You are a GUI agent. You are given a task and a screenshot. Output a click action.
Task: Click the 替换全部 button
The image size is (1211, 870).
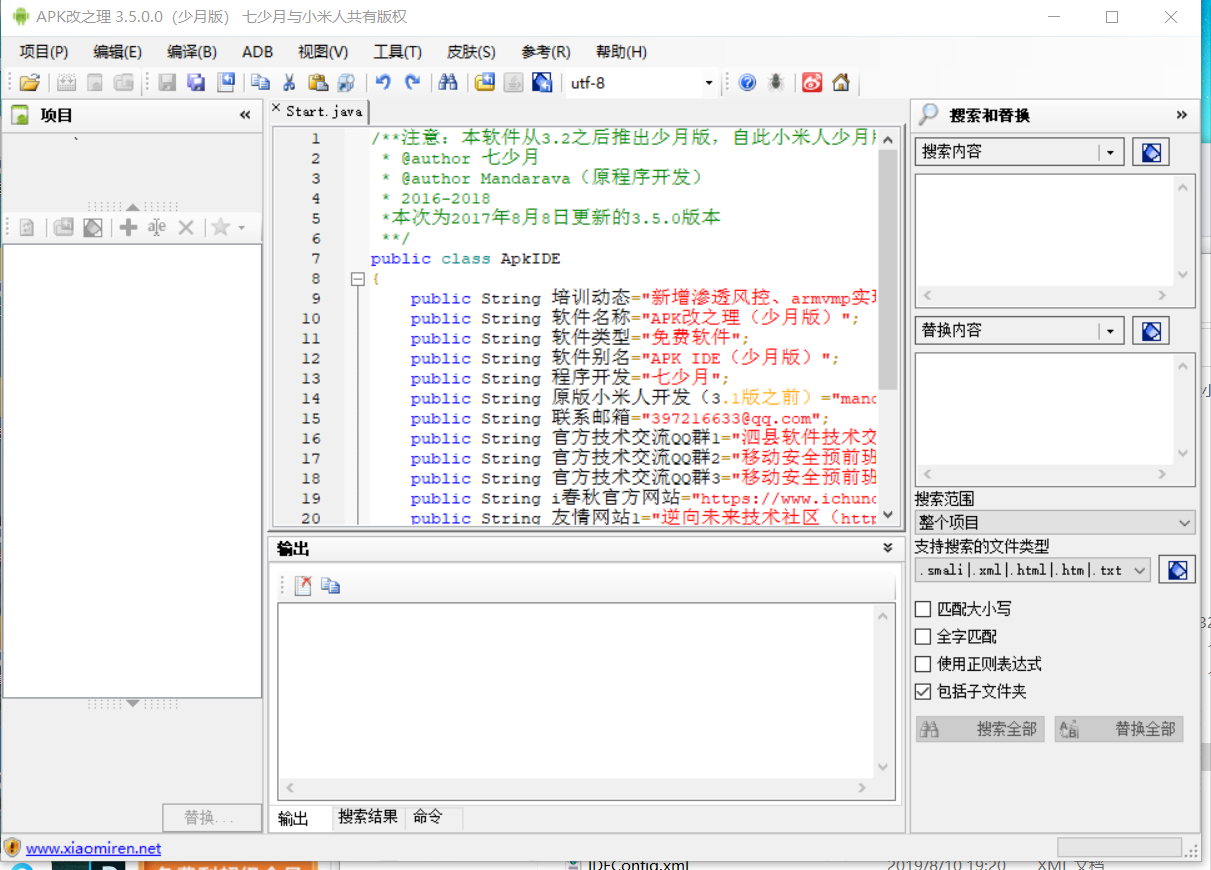pyautogui.click(x=1119, y=729)
